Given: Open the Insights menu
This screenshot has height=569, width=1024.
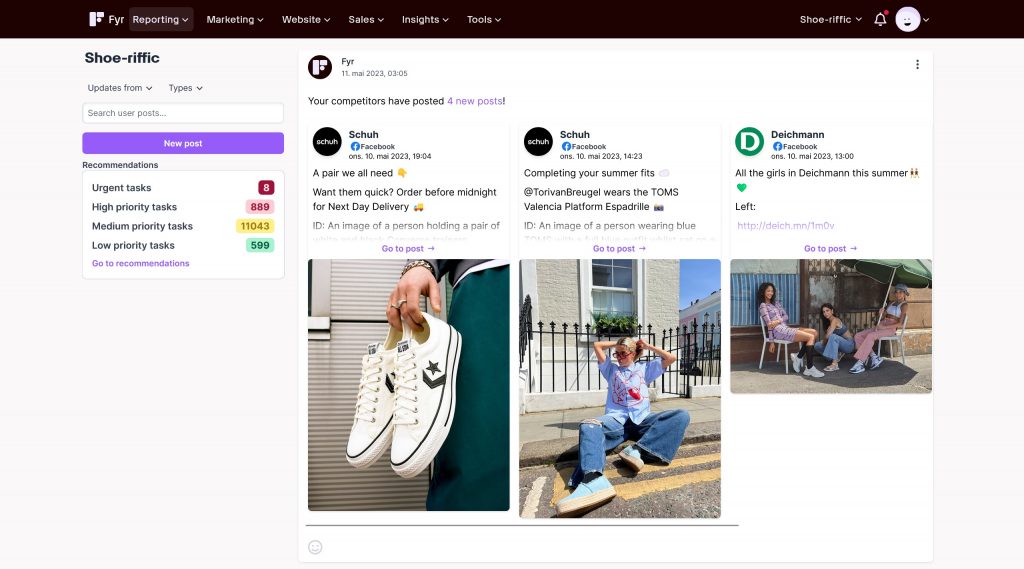Looking at the screenshot, I should (425, 19).
